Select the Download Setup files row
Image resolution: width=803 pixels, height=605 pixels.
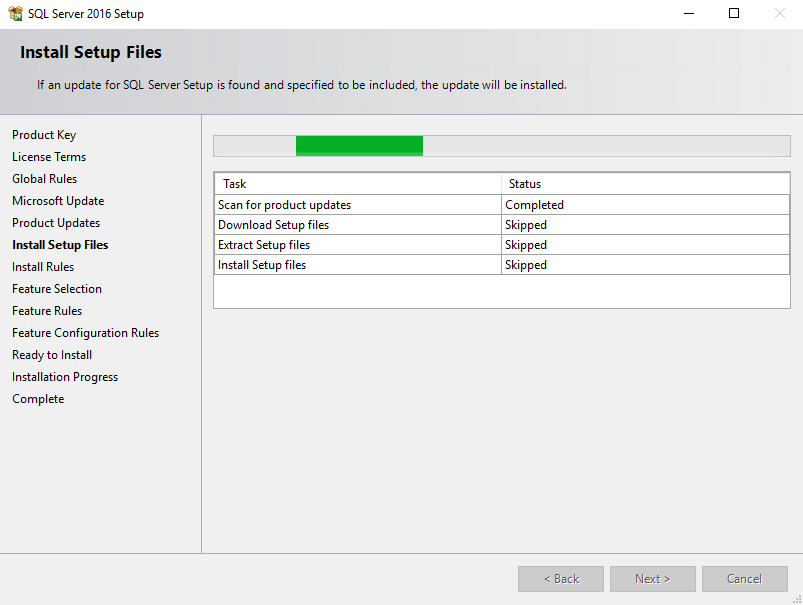click(x=502, y=225)
